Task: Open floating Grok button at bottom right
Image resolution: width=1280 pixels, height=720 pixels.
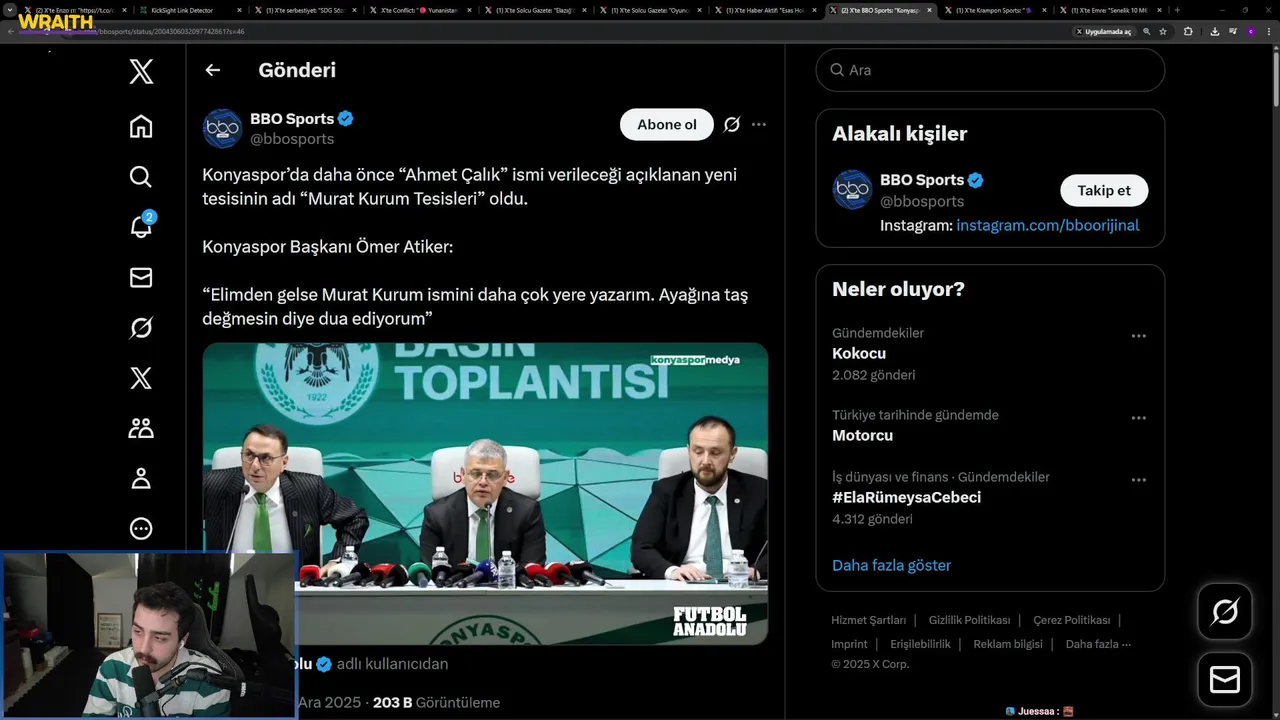Action: (x=1225, y=611)
